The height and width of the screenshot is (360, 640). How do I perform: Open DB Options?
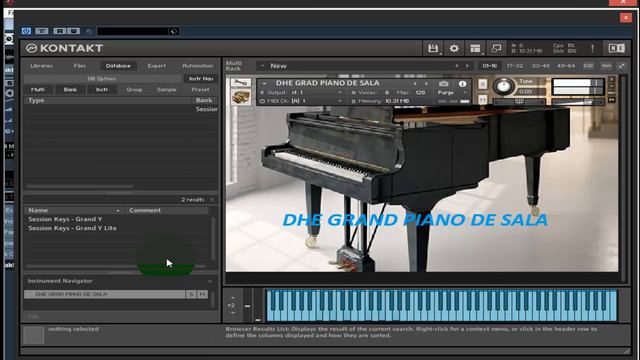tap(102, 78)
